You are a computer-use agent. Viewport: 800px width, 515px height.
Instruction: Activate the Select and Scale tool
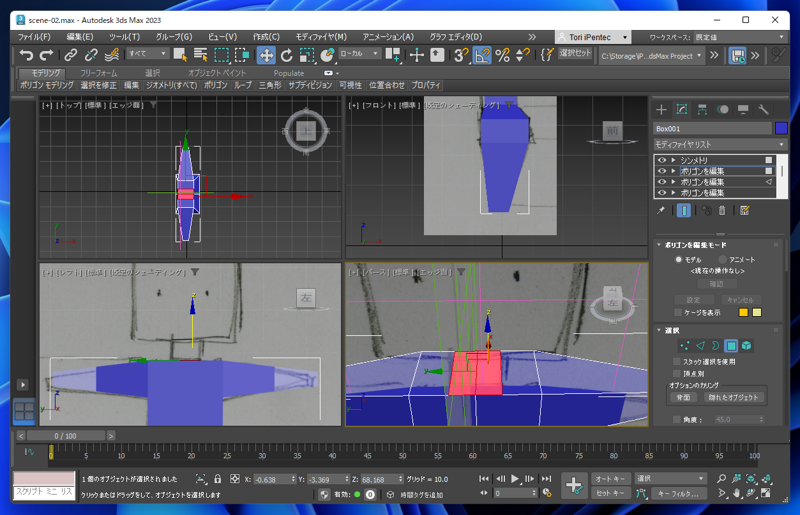click(307, 55)
